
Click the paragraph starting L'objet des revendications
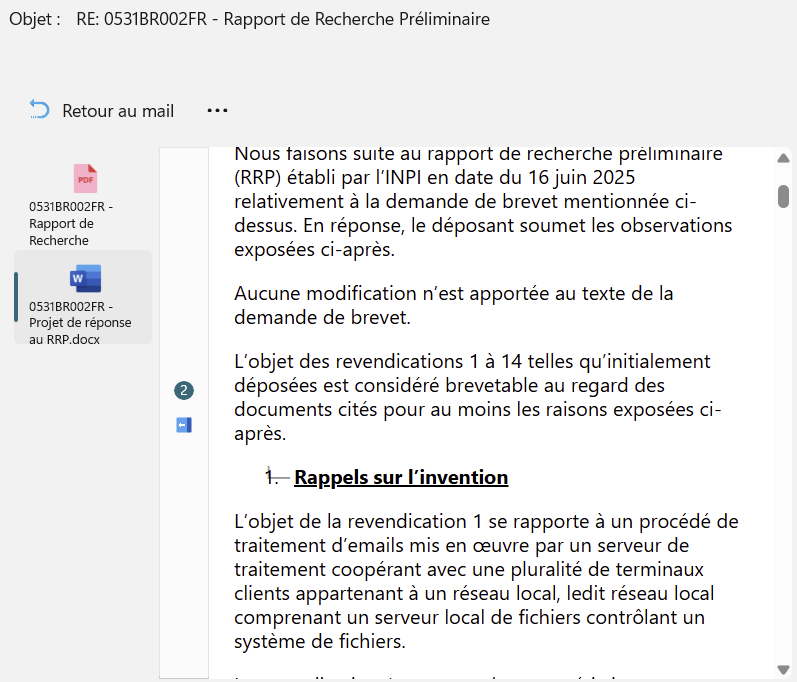tap(477, 397)
